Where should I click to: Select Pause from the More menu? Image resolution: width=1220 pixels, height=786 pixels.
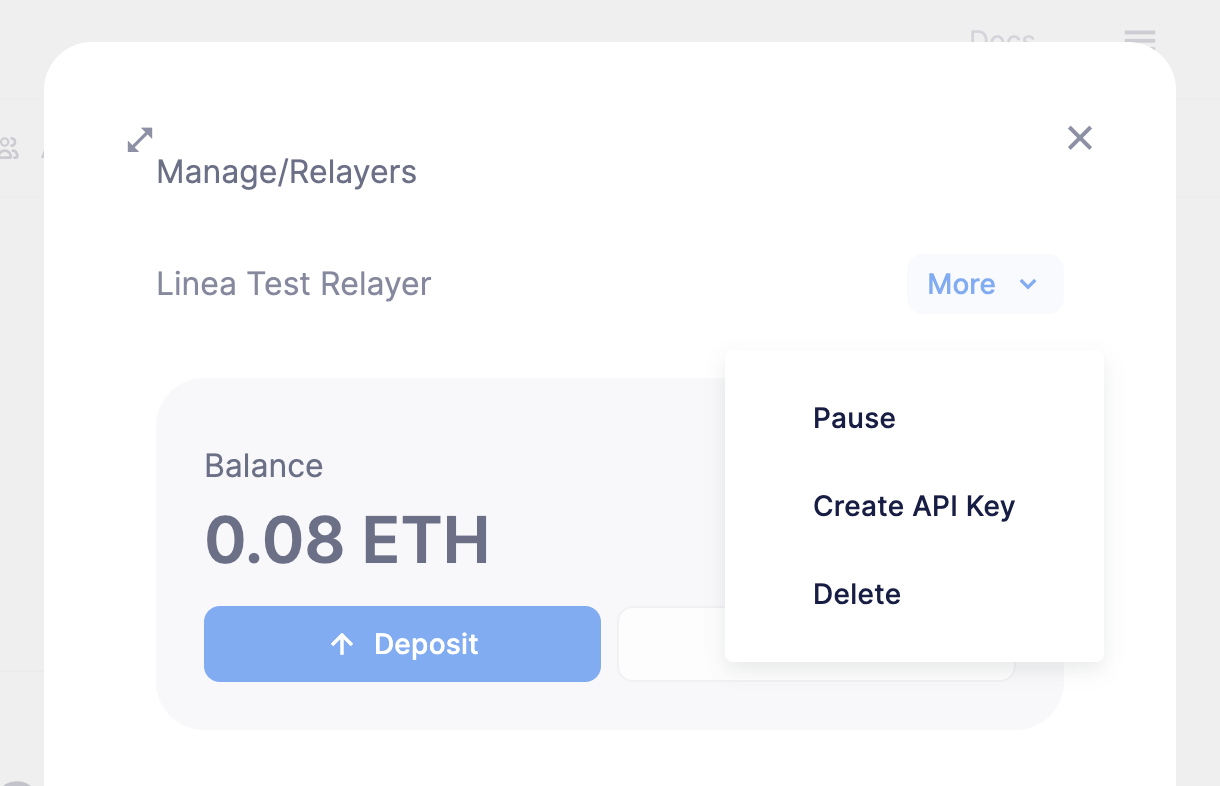[x=854, y=418]
